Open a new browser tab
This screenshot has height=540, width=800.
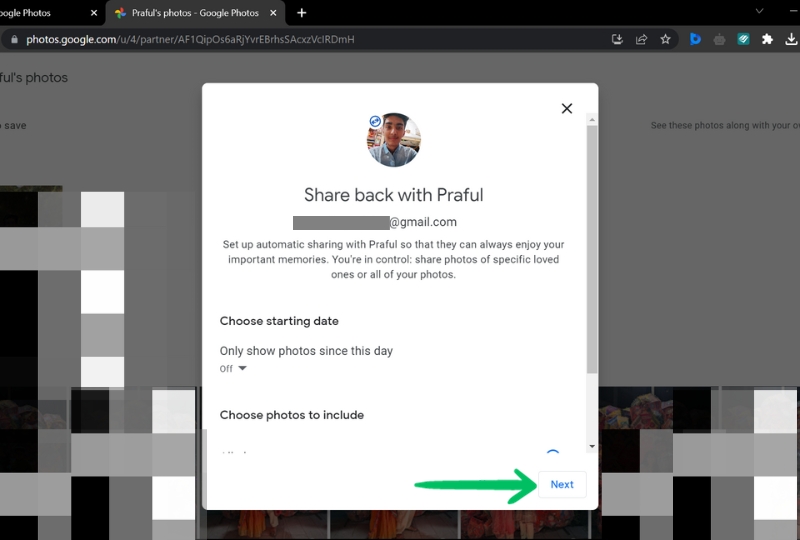(302, 13)
